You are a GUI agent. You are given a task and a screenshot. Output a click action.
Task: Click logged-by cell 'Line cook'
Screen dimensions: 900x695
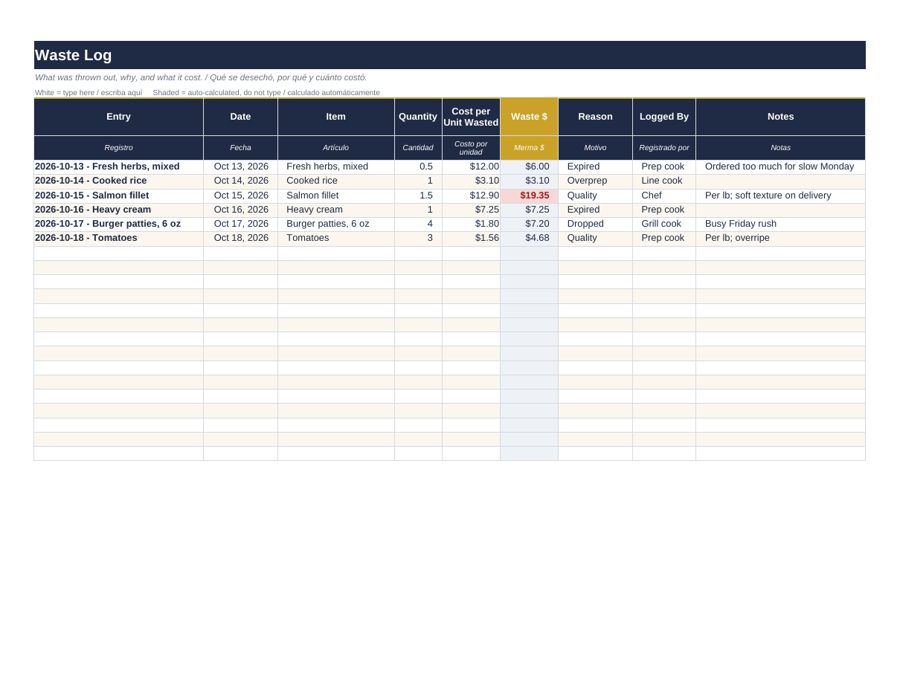pyautogui.click(x=664, y=181)
